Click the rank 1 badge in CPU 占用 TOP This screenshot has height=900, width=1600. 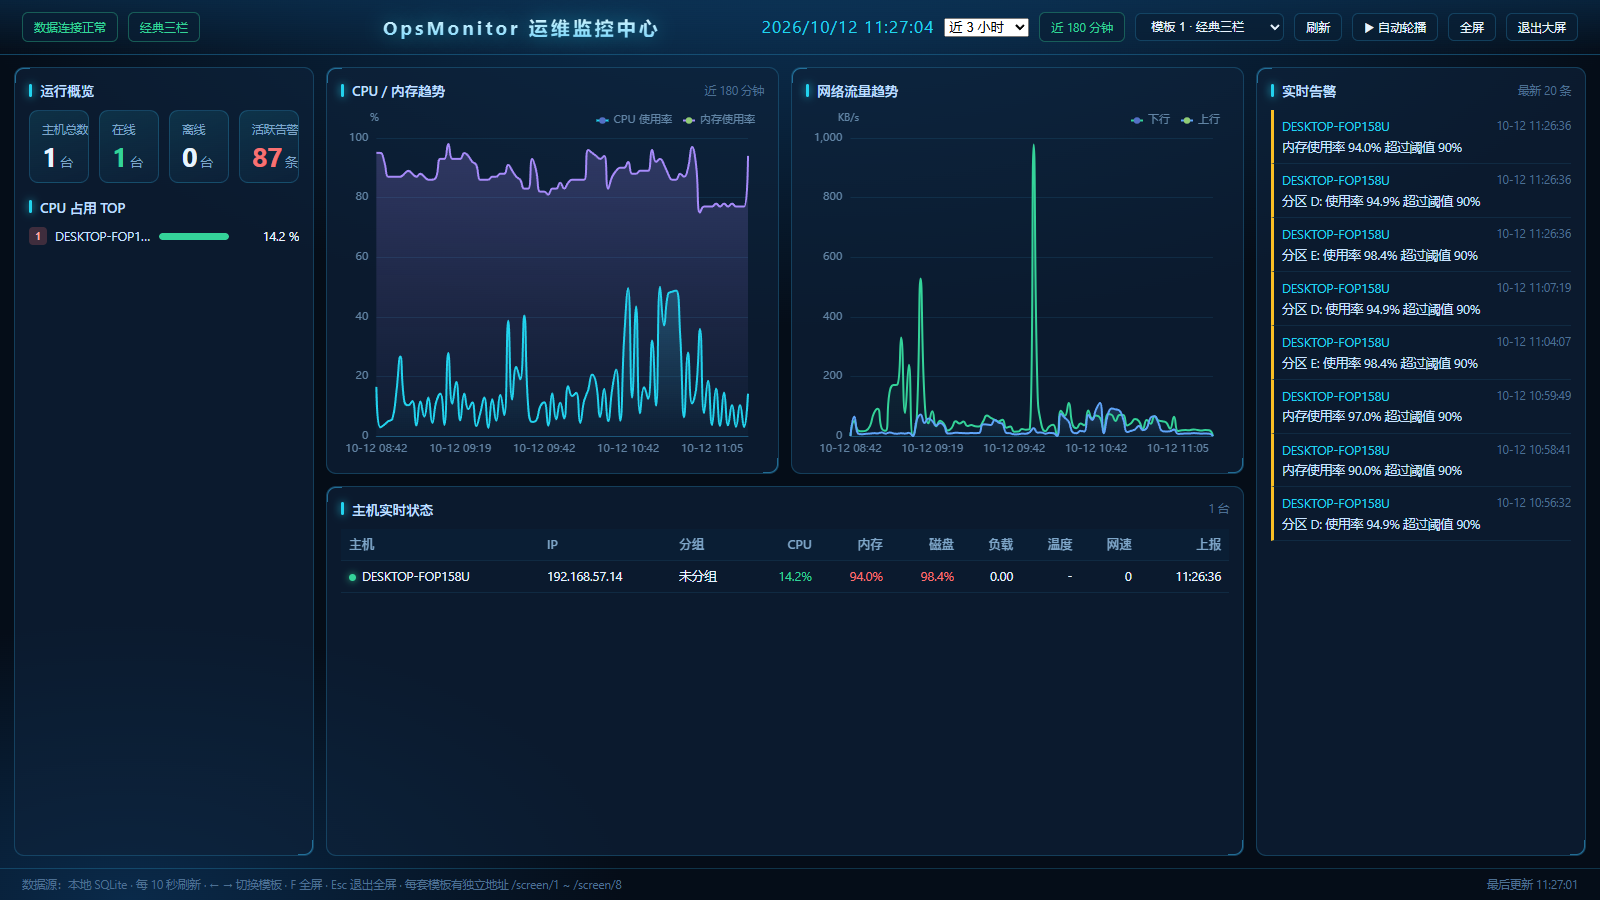pos(38,237)
